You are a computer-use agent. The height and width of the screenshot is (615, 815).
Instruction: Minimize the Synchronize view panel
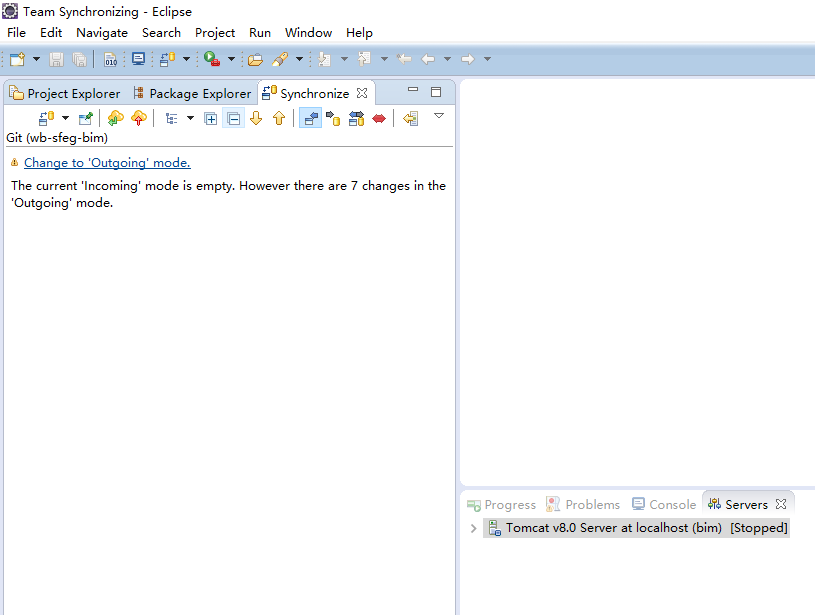pos(413,89)
